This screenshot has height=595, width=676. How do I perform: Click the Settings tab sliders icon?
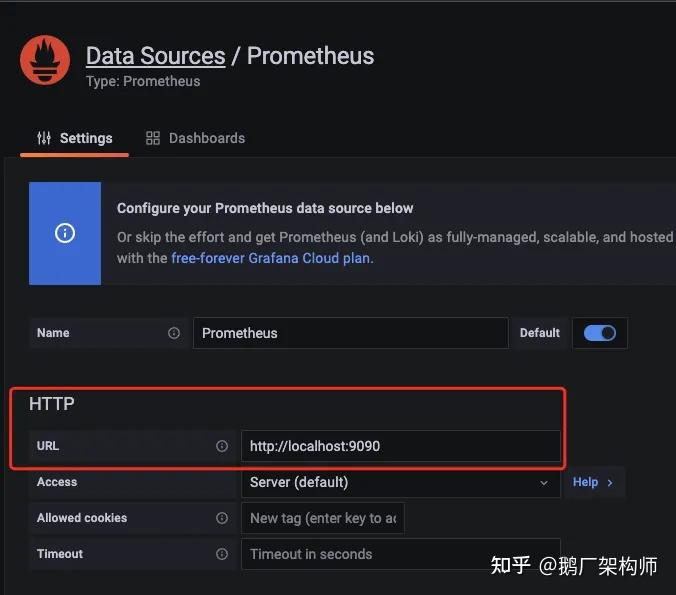44,138
